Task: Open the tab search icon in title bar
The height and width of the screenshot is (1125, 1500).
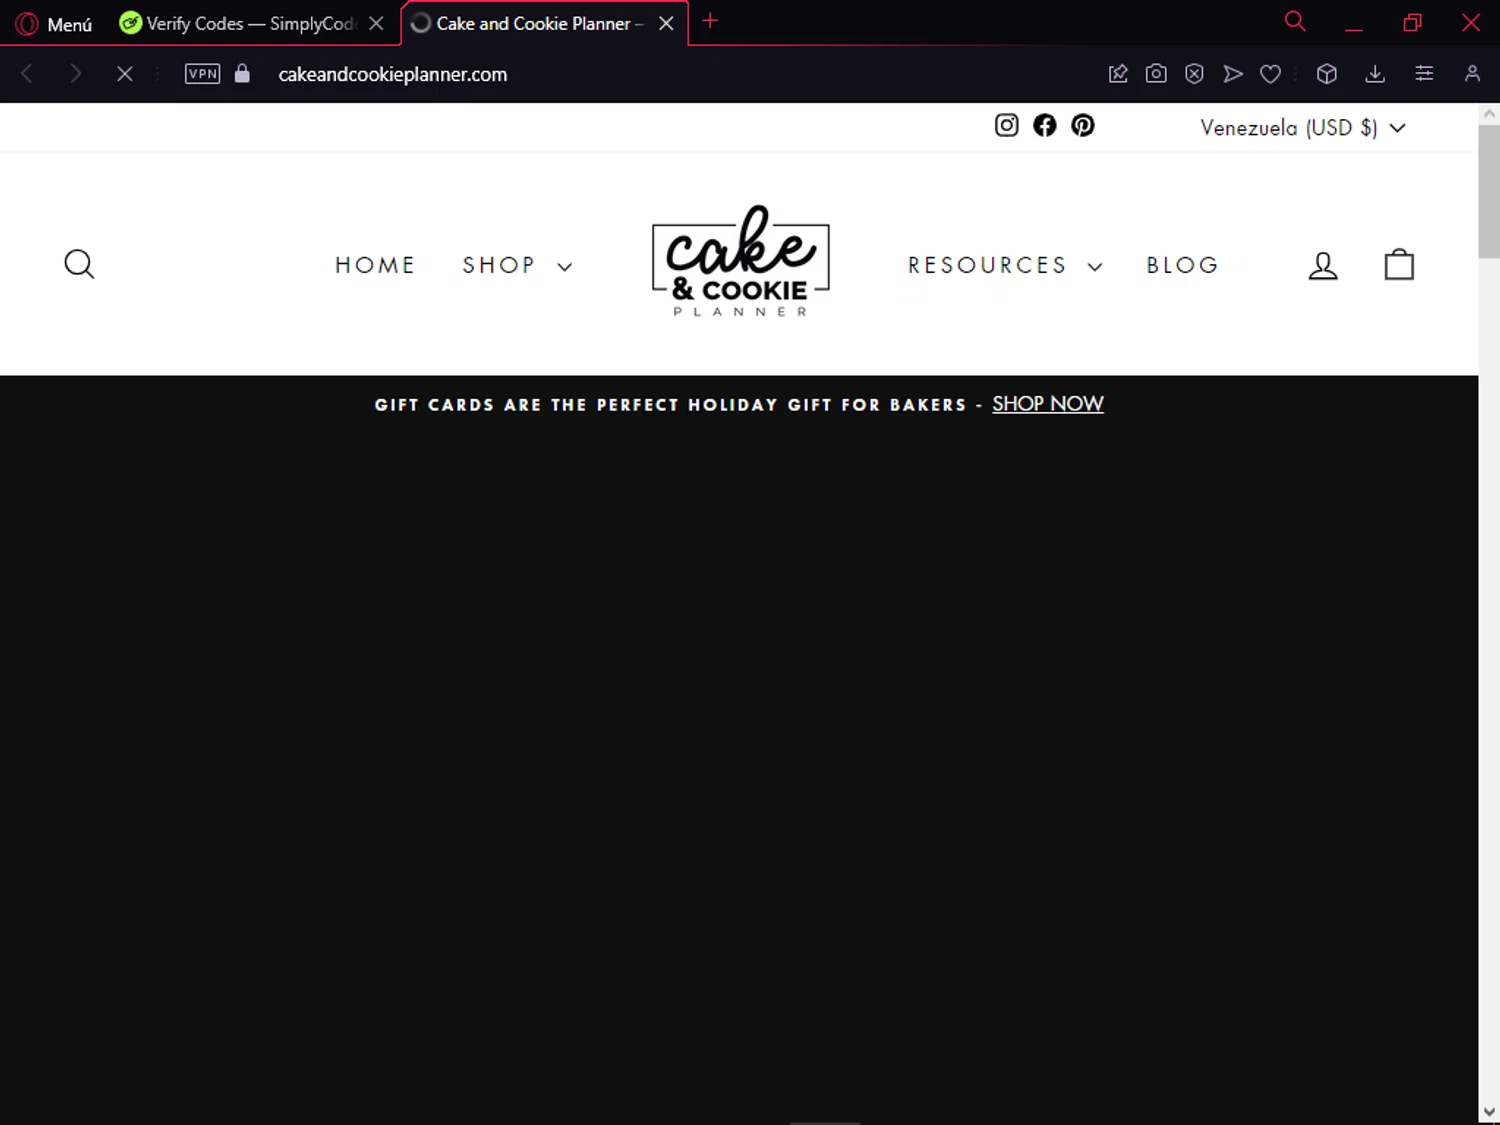Action: pyautogui.click(x=1295, y=21)
